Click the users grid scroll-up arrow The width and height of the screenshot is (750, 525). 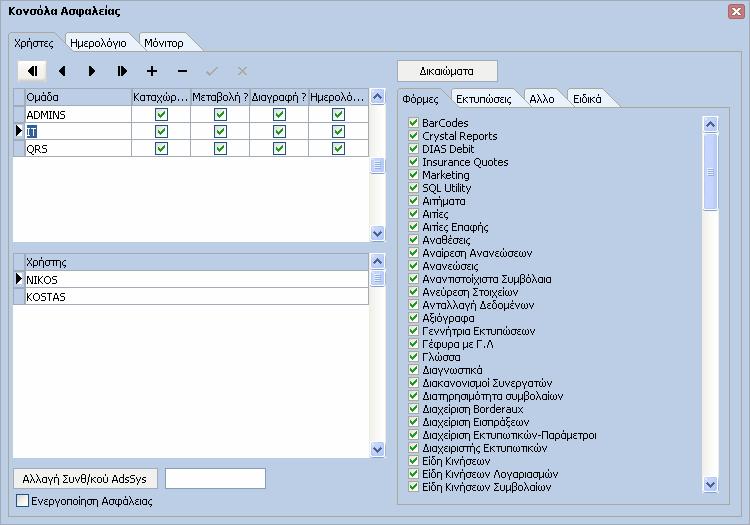tap(377, 261)
